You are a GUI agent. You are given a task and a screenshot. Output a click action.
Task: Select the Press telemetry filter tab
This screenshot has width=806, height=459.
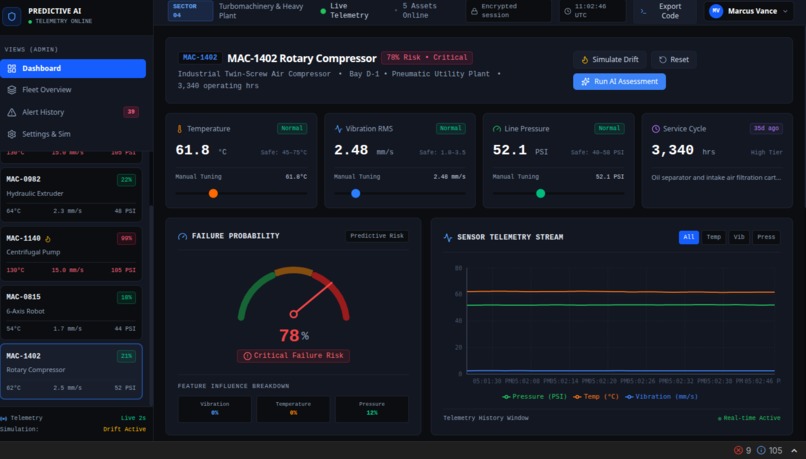tap(766, 237)
